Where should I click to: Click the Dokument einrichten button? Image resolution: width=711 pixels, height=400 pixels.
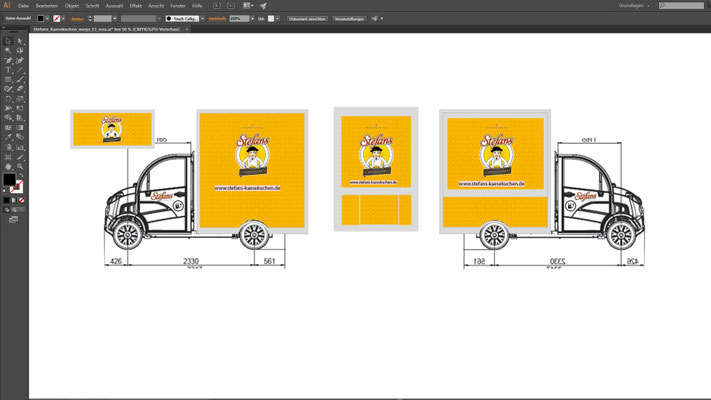[307, 19]
